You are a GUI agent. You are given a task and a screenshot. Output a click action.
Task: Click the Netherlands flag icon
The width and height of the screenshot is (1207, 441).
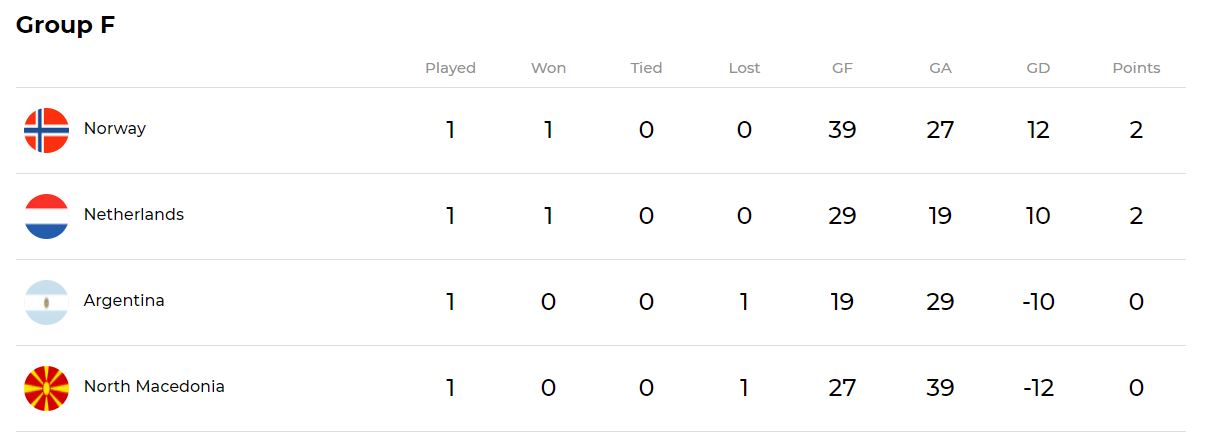(46, 216)
